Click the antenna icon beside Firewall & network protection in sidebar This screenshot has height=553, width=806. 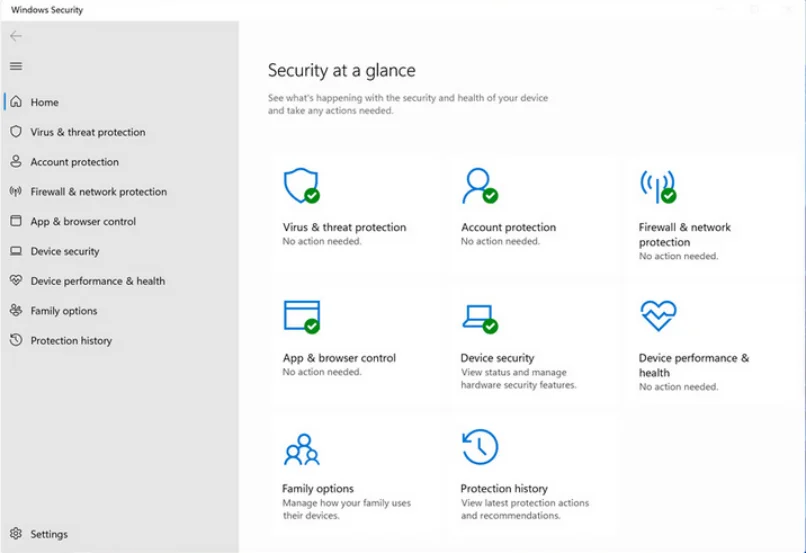click(x=16, y=191)
